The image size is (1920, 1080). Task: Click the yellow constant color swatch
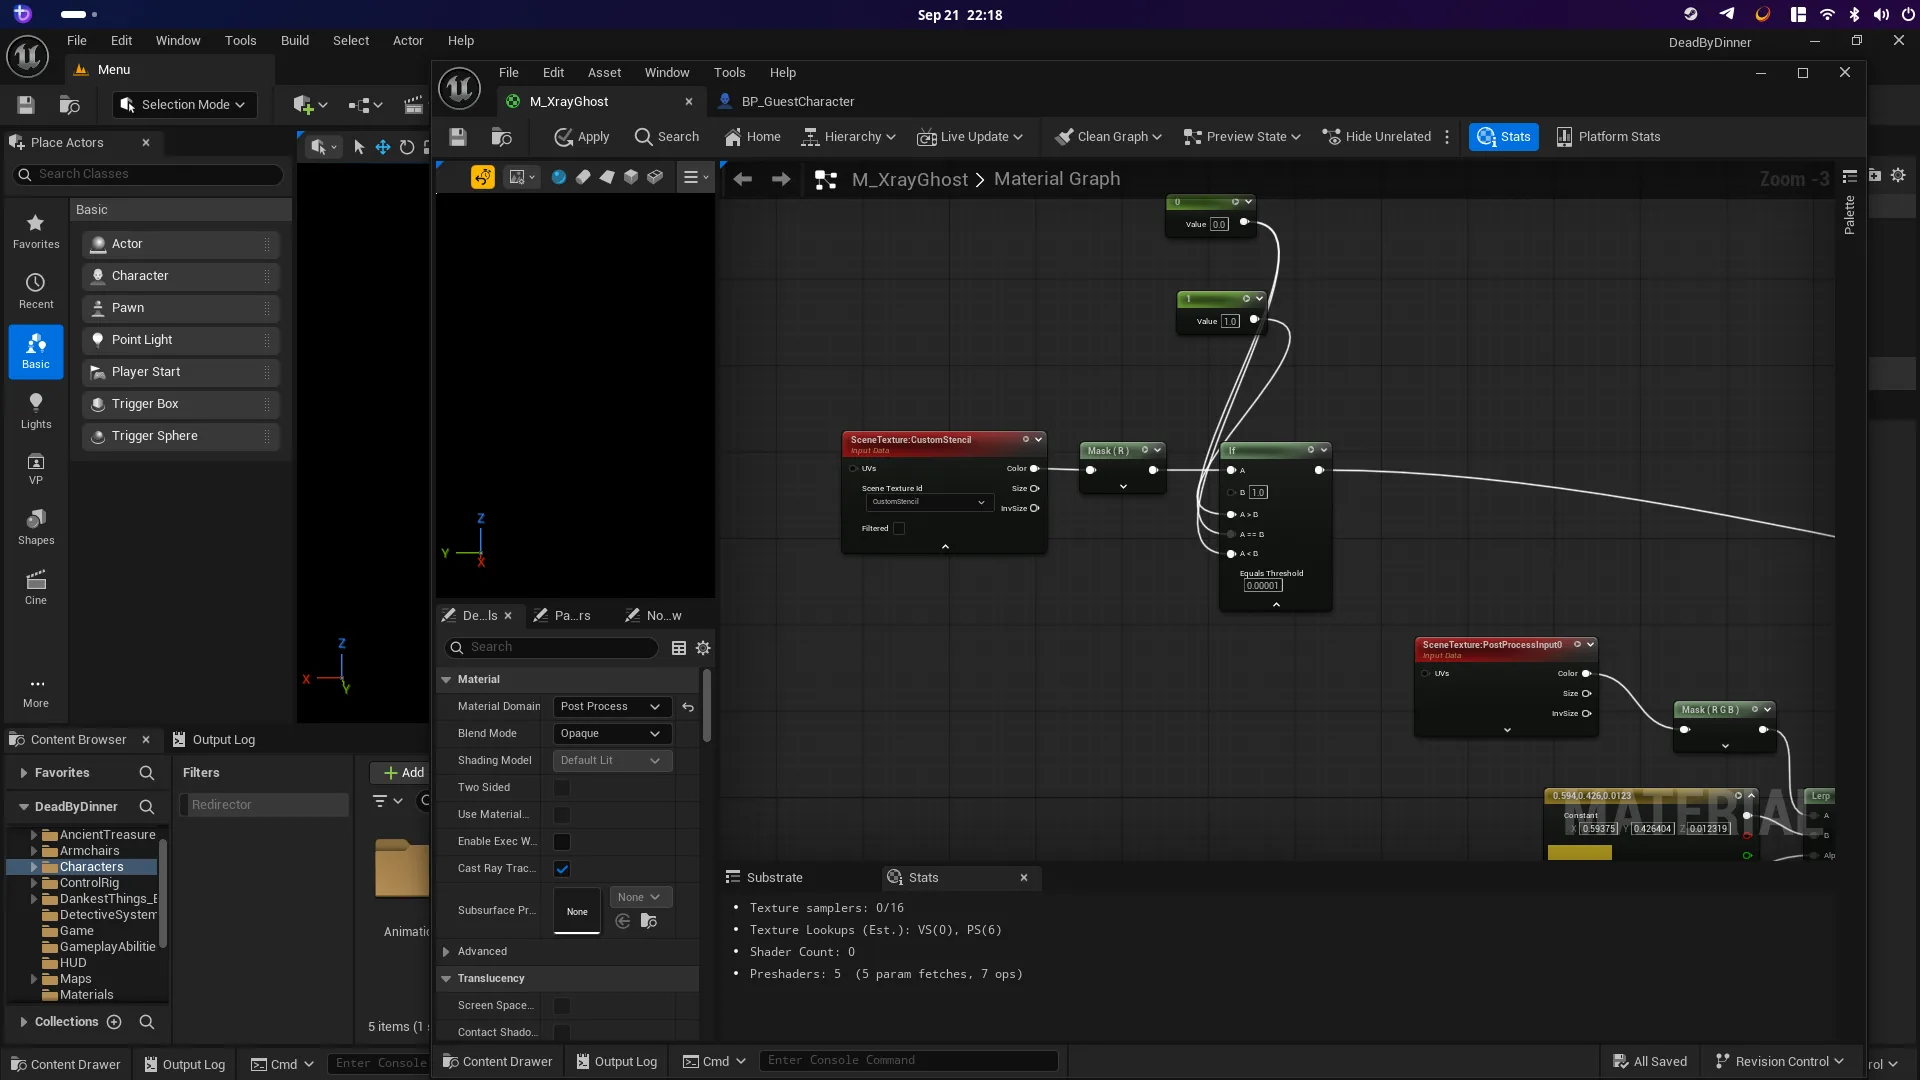pyautogui.click(x=1579, y=853)
